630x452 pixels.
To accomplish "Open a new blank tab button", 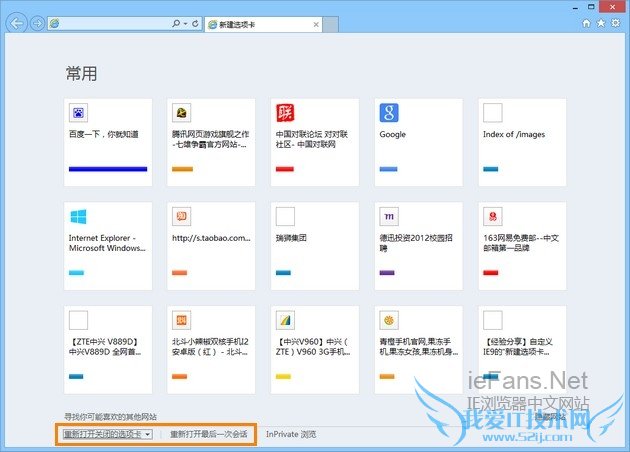I will pos(331,25).
